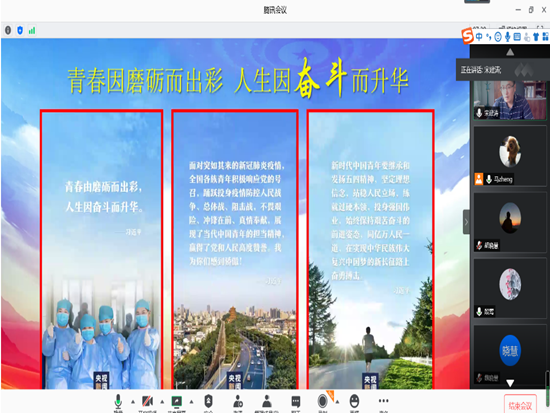Expand the arrow next to share screen
This screenshot has width=550, height=413.
191,401
